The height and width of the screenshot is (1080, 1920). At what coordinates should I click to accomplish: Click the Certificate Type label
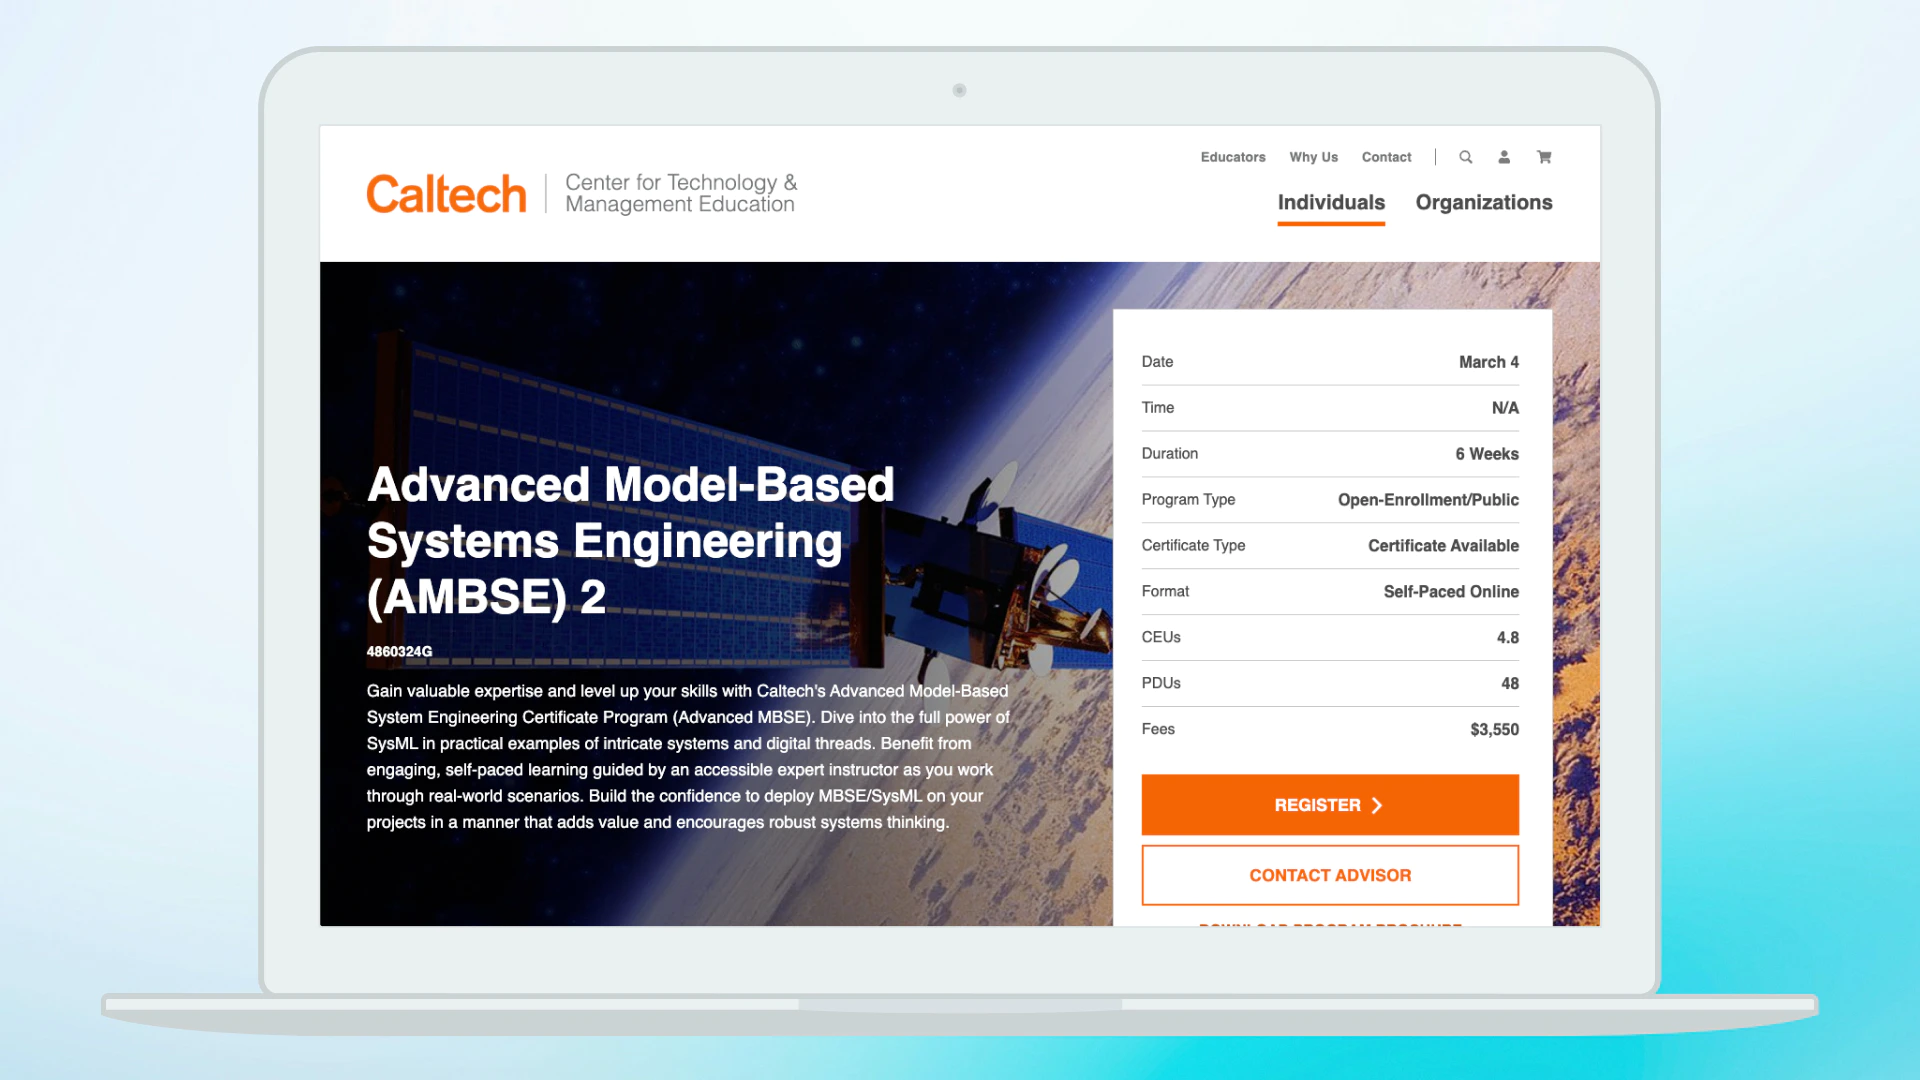point(1193,546)
